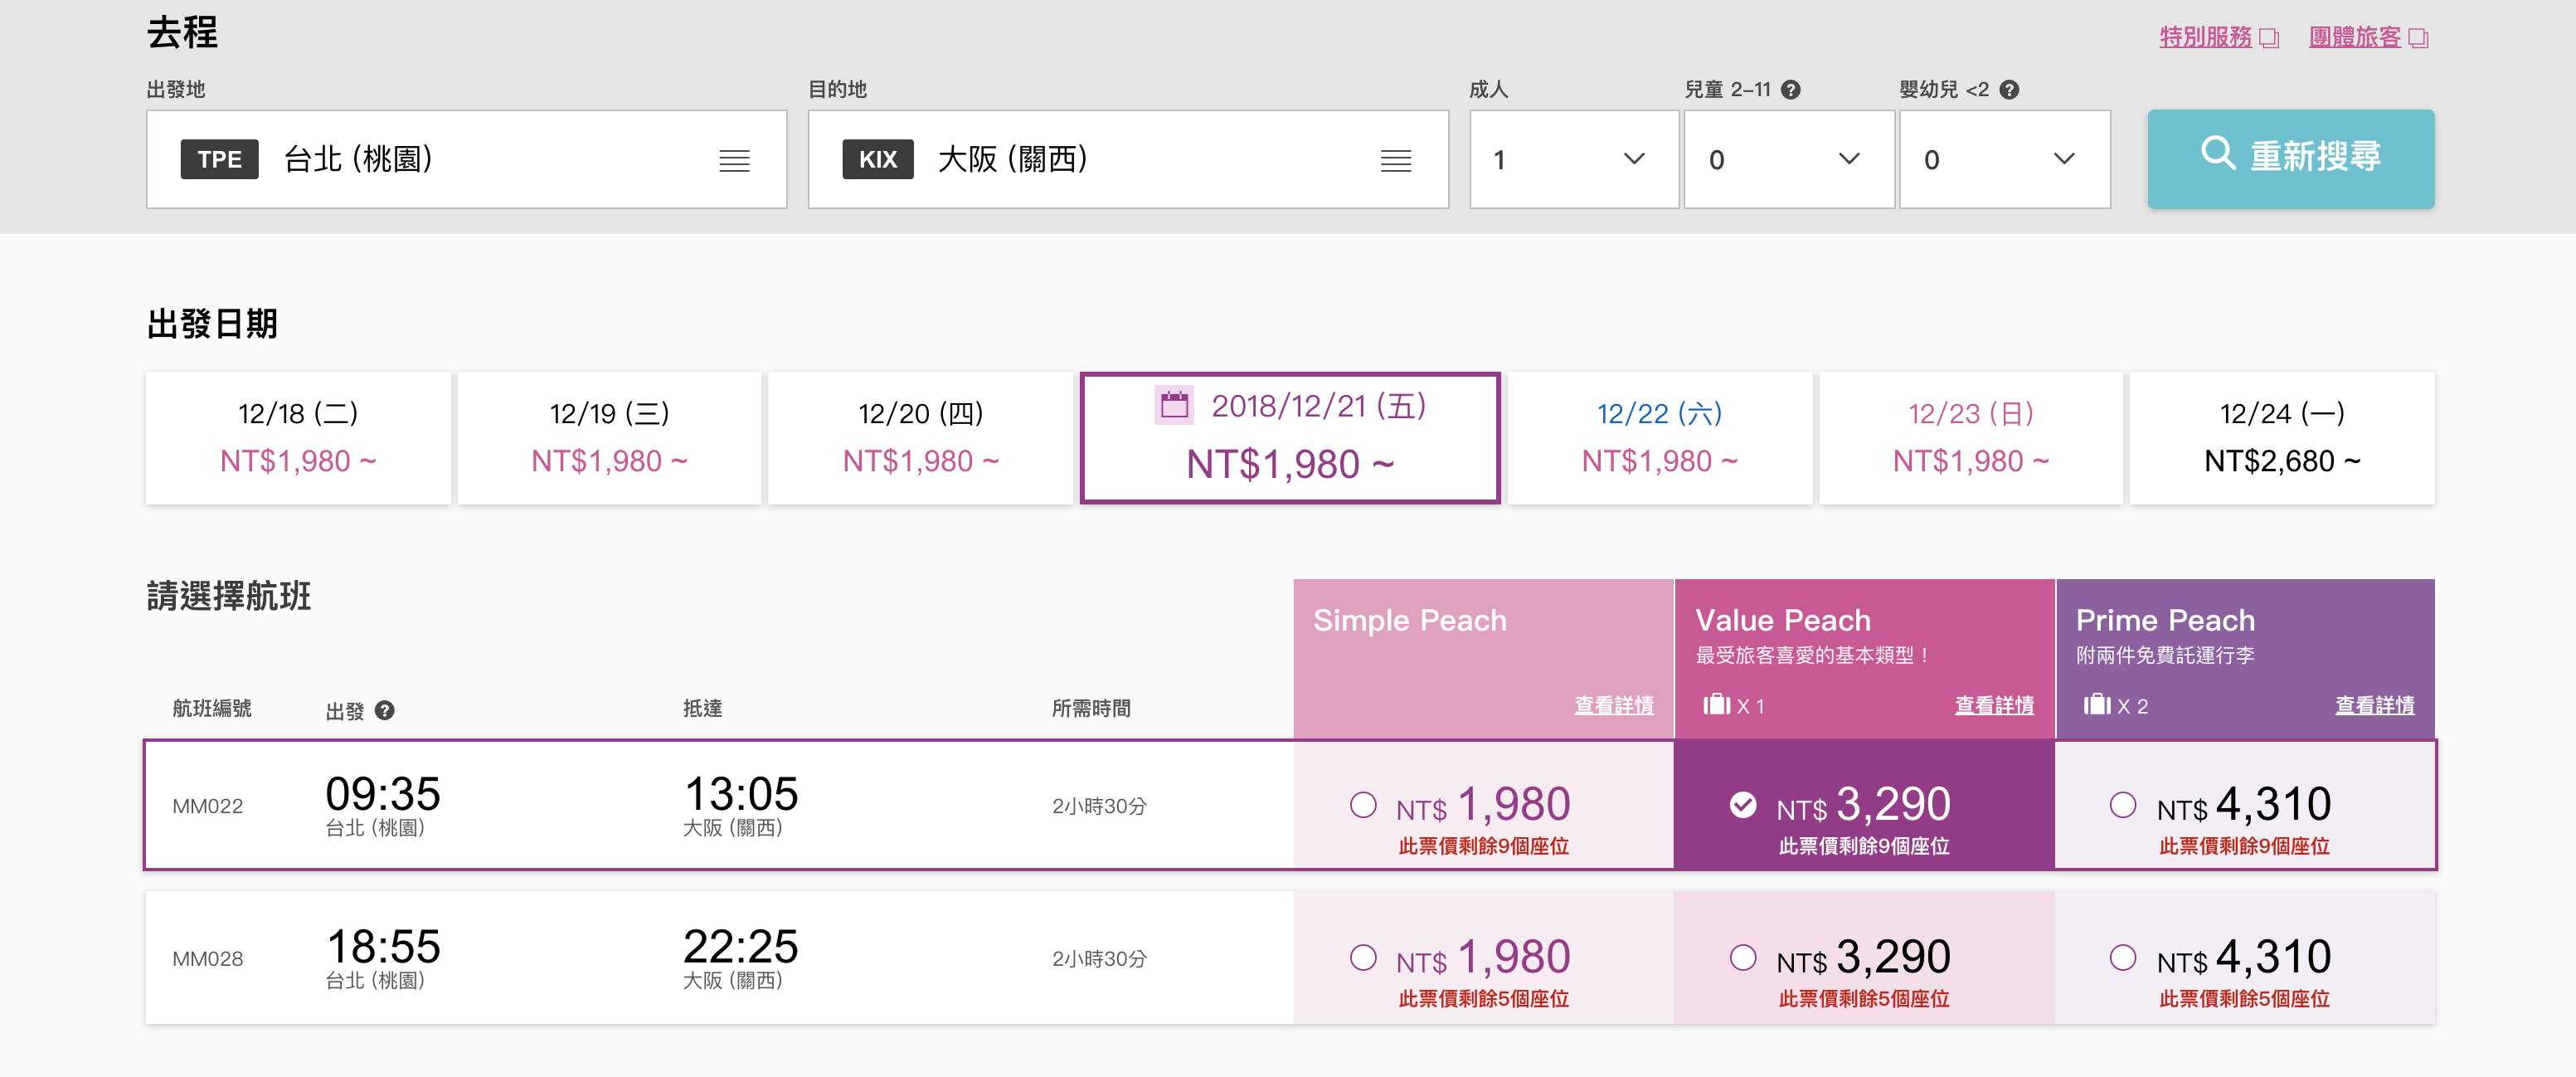This screenshot has height=1077, width=2576.
Task: Select date tab 2018/12/21 (五)
Action: coord(1290,438)
